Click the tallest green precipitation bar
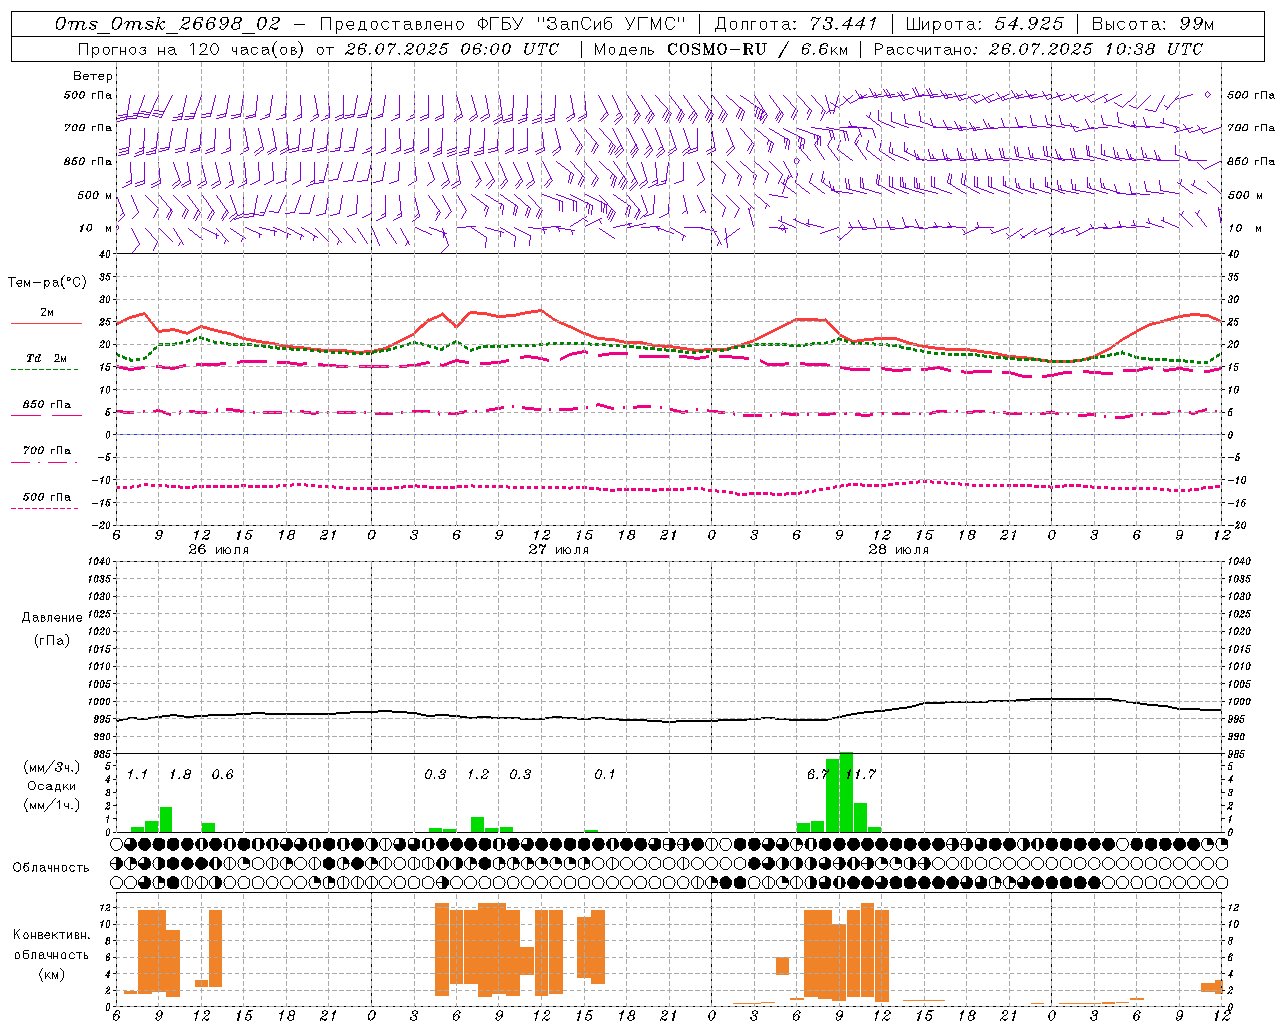1280x1024 pixels. click(846, 792)
